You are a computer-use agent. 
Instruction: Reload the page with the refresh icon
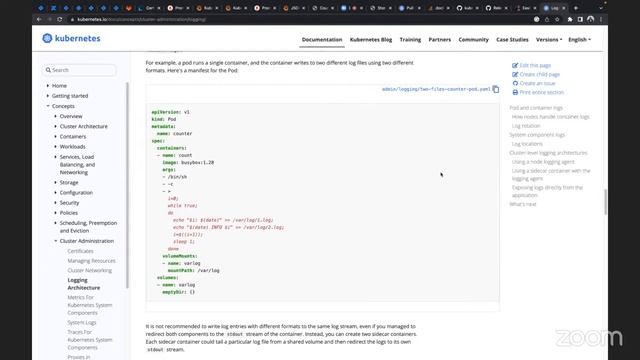point(60,19)
